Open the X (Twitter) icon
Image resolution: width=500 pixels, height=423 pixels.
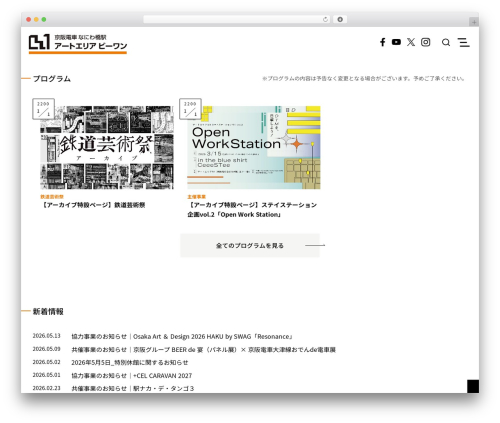(411, 42)
